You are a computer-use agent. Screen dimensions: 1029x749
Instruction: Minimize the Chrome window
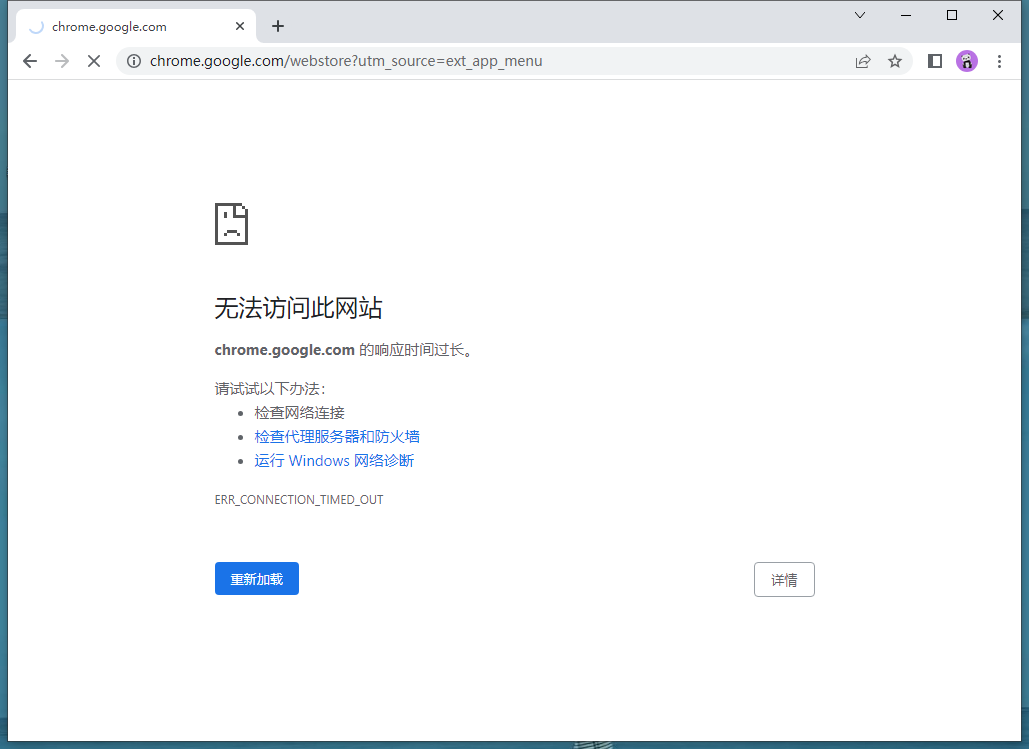click(906, 15)
